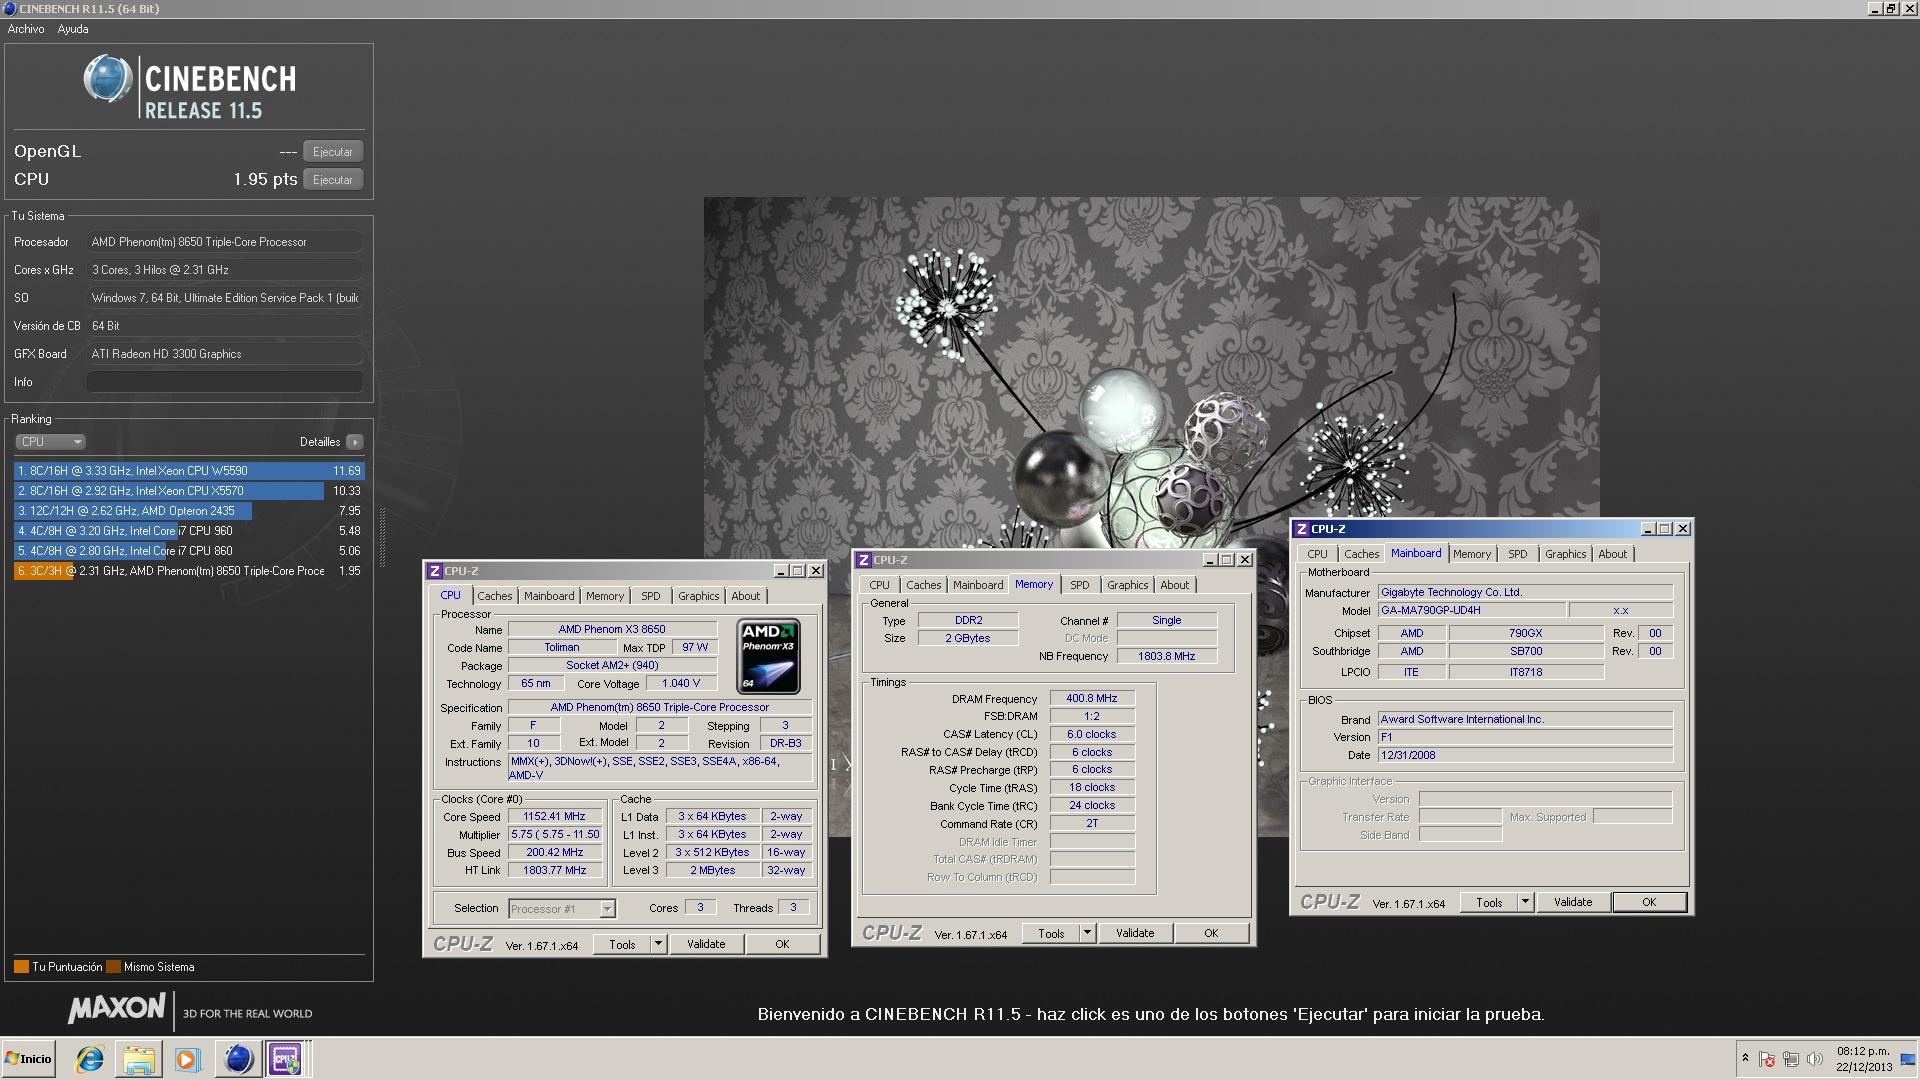Click the motherboard model GA-MA790GP-UD4H field
Screen dimensions: 1920x1080
coord(1472,610)
